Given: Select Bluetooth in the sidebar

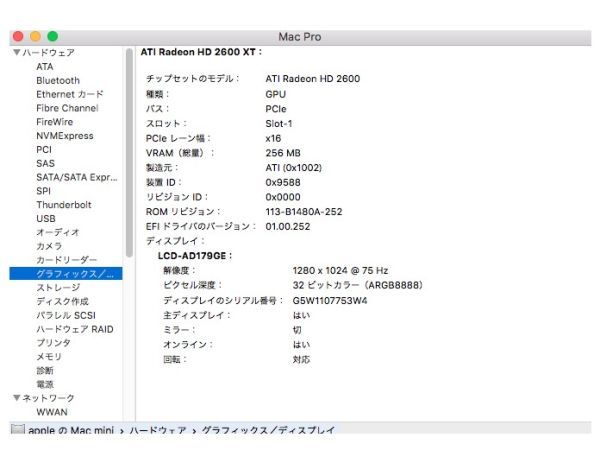Looking at the screenshot, I should coord(58,80).
